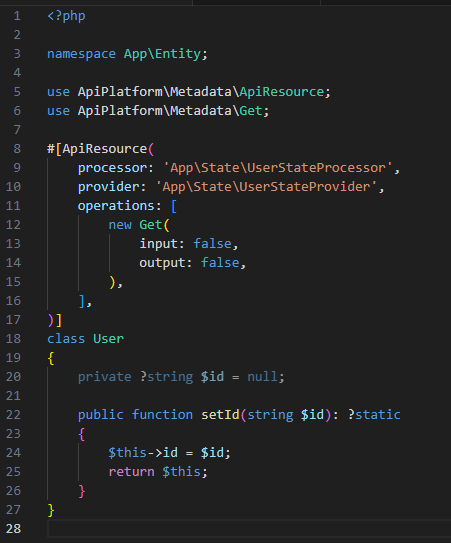
Task: Click the 'setId' method name
Action: point(220,415)
